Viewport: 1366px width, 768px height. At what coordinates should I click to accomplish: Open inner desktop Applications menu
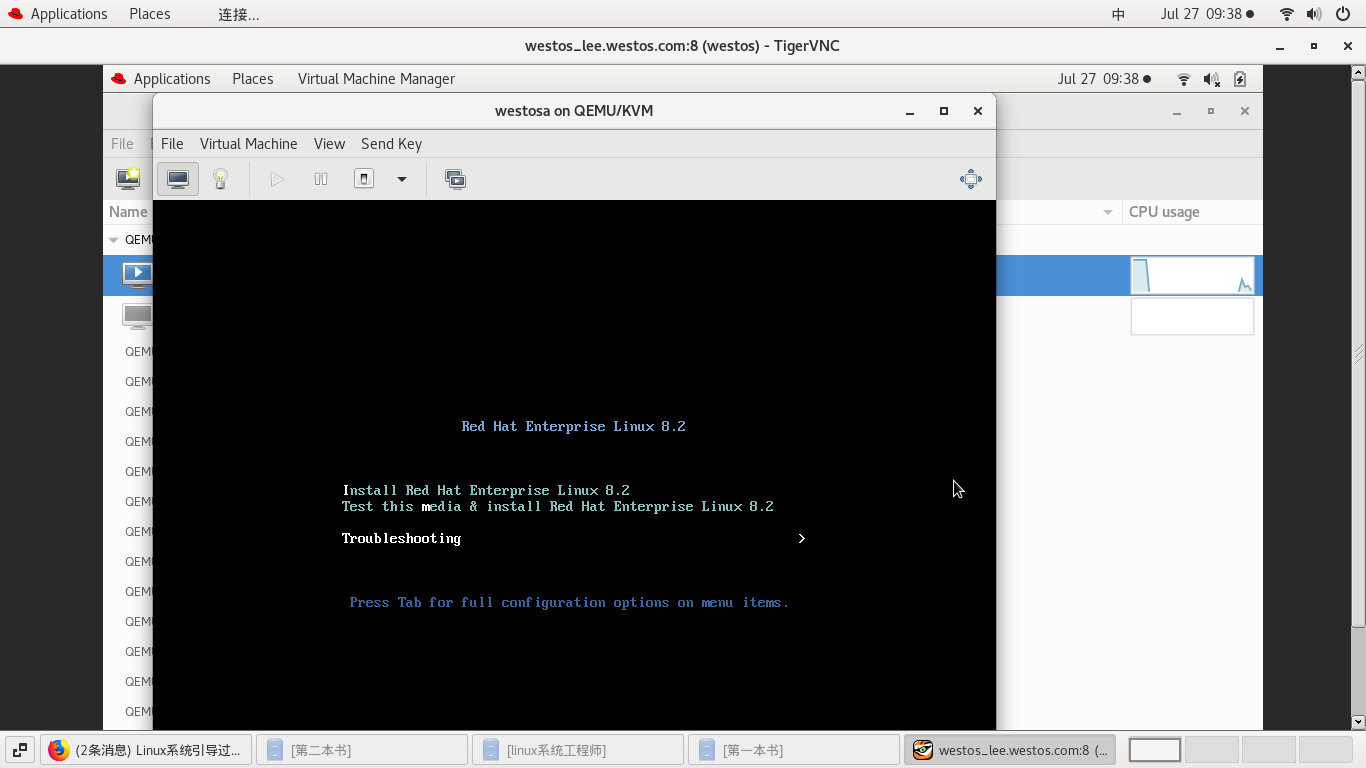(x=161, y=79)
